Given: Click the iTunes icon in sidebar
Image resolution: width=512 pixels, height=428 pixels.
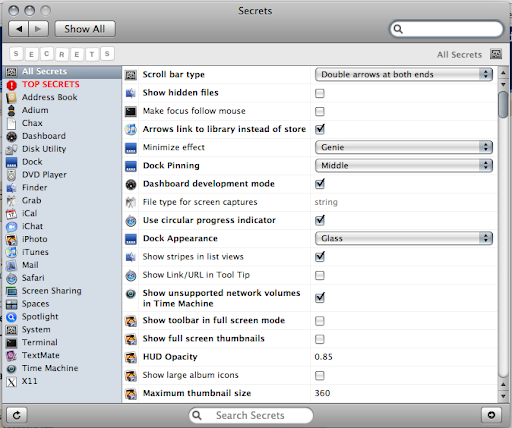Looking at the screenshot, I should [11, 252].
